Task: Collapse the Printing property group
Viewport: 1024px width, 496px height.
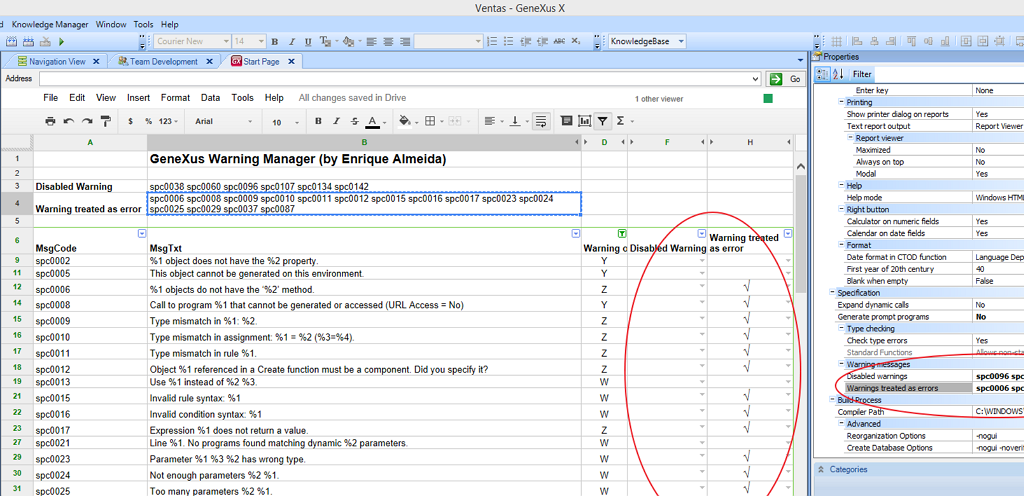Action: [x=841, y=102]
